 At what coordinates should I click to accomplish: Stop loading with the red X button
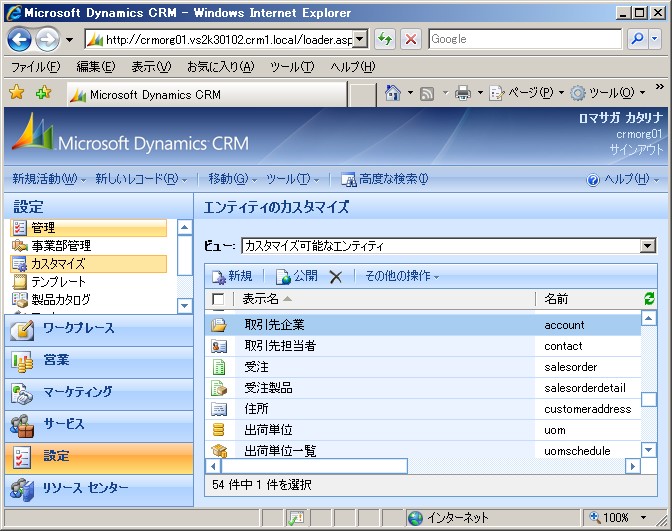[x=411, y=39]
